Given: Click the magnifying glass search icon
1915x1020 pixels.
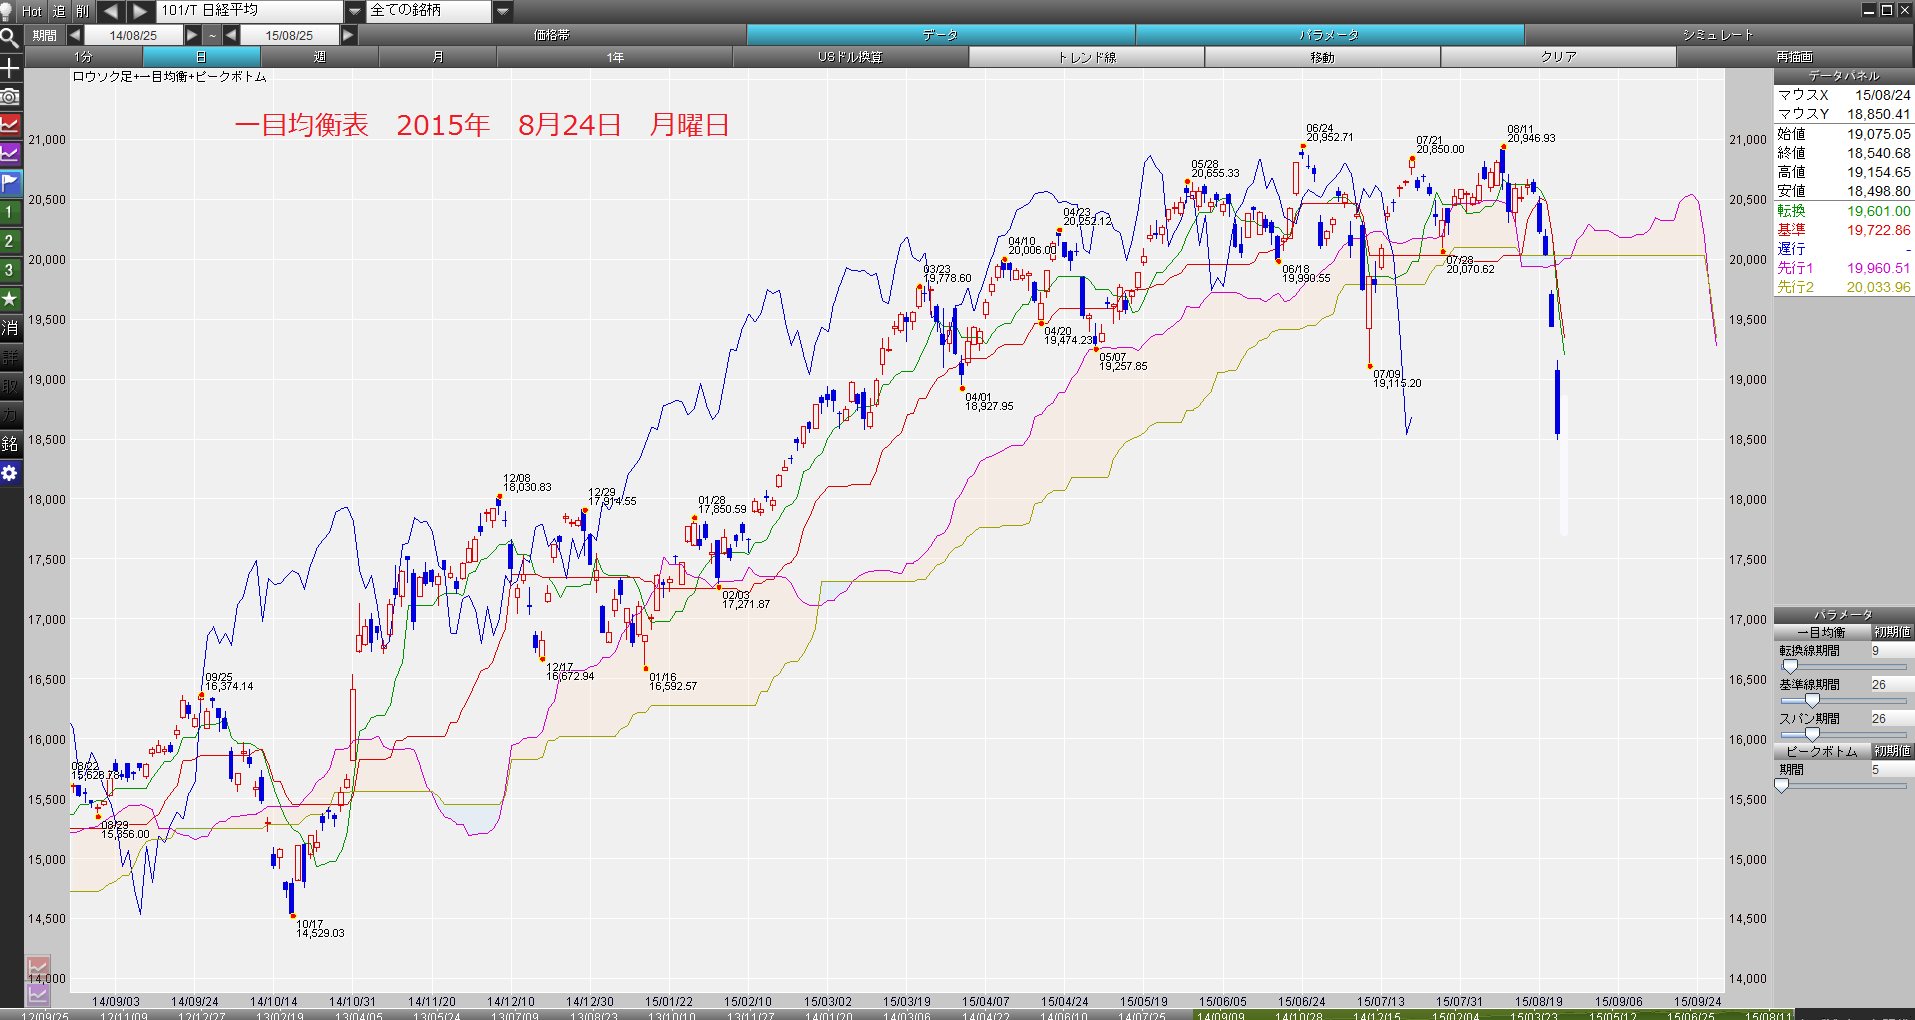Looking at the screenshot, I should [x=10, y=39].
